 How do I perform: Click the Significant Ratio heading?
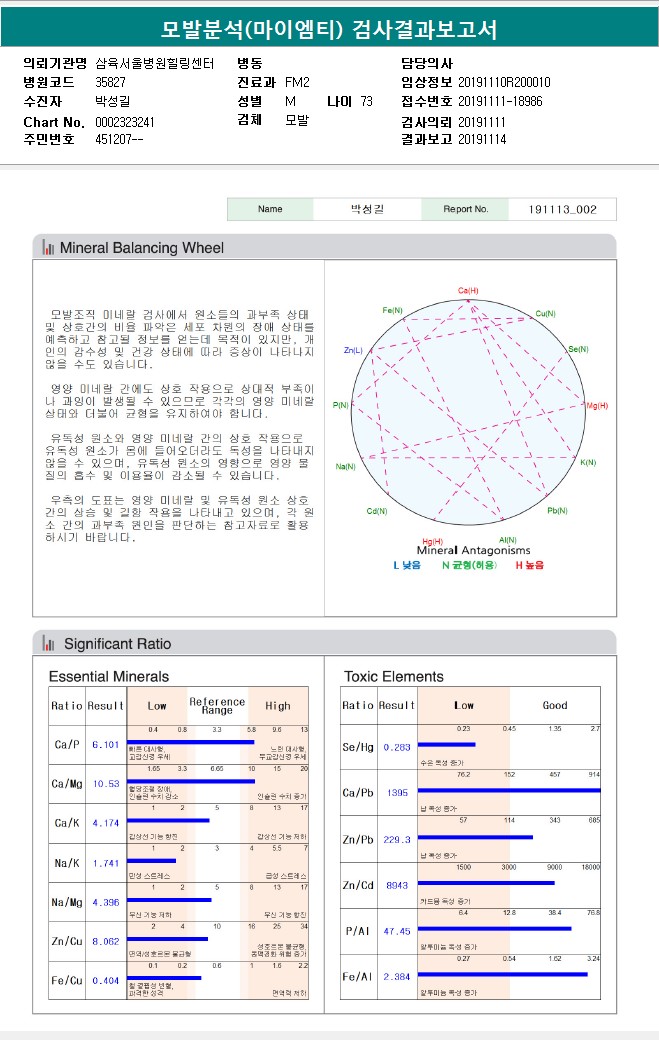pos(117,643)
